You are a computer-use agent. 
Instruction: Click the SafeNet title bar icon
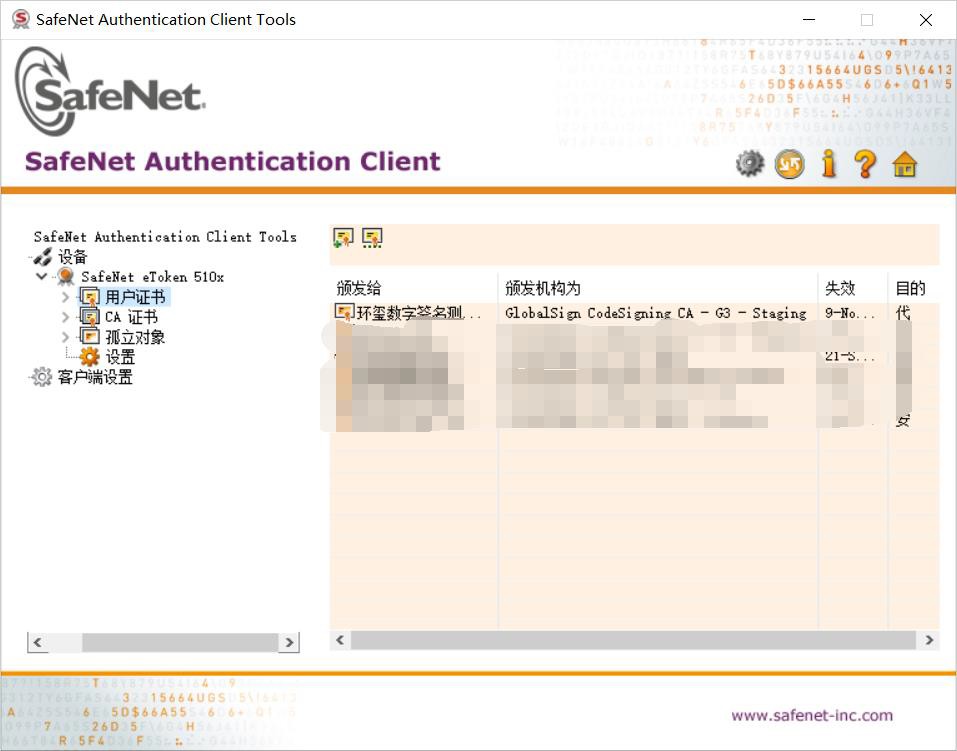point(21,20)
